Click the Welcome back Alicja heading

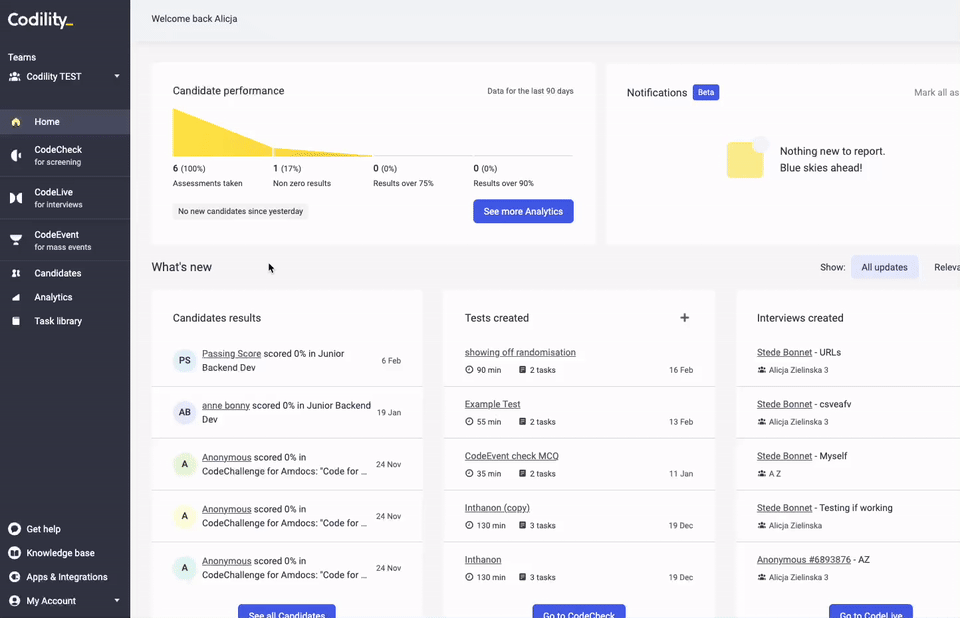[195, 19]
